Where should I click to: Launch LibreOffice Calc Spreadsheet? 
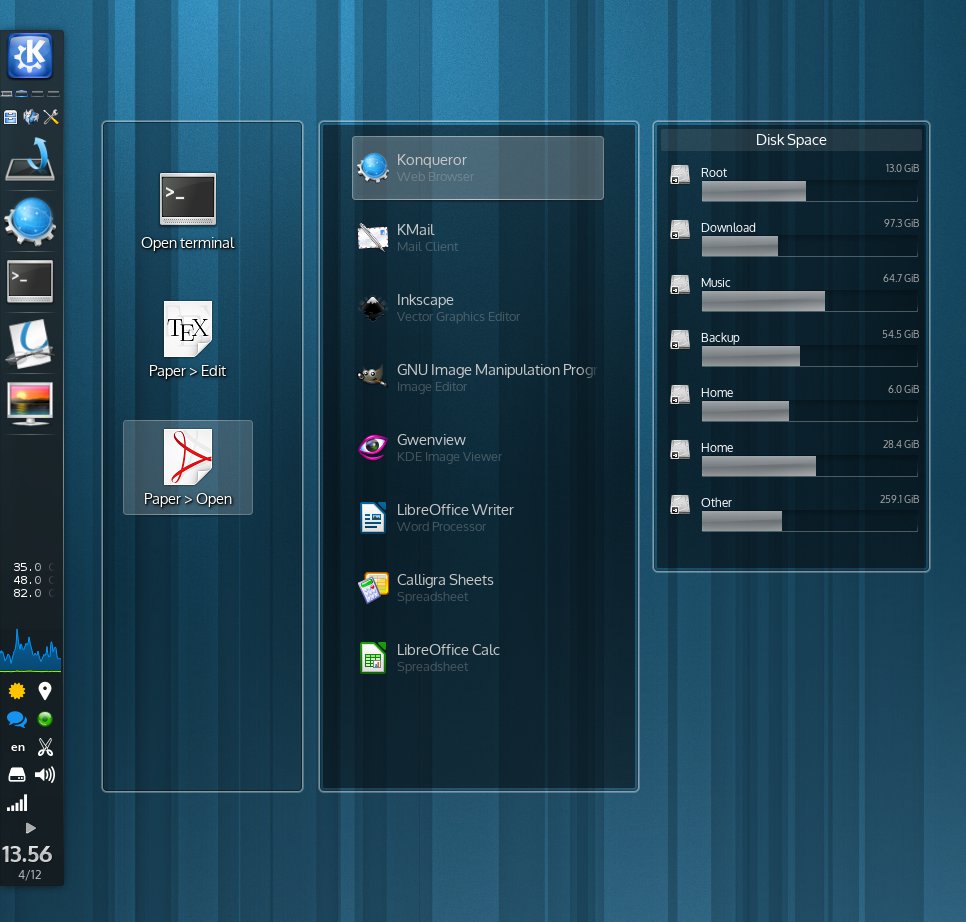click(477, 658)
